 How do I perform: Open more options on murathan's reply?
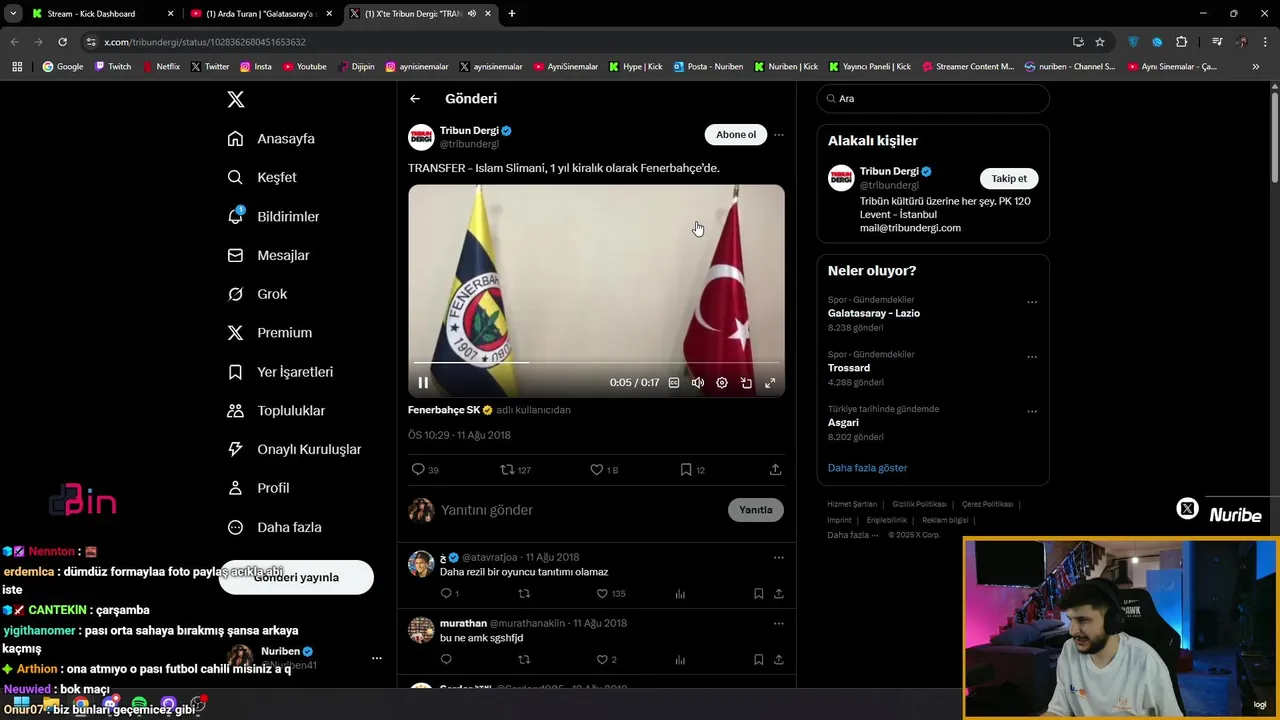(x=778, y=623)
